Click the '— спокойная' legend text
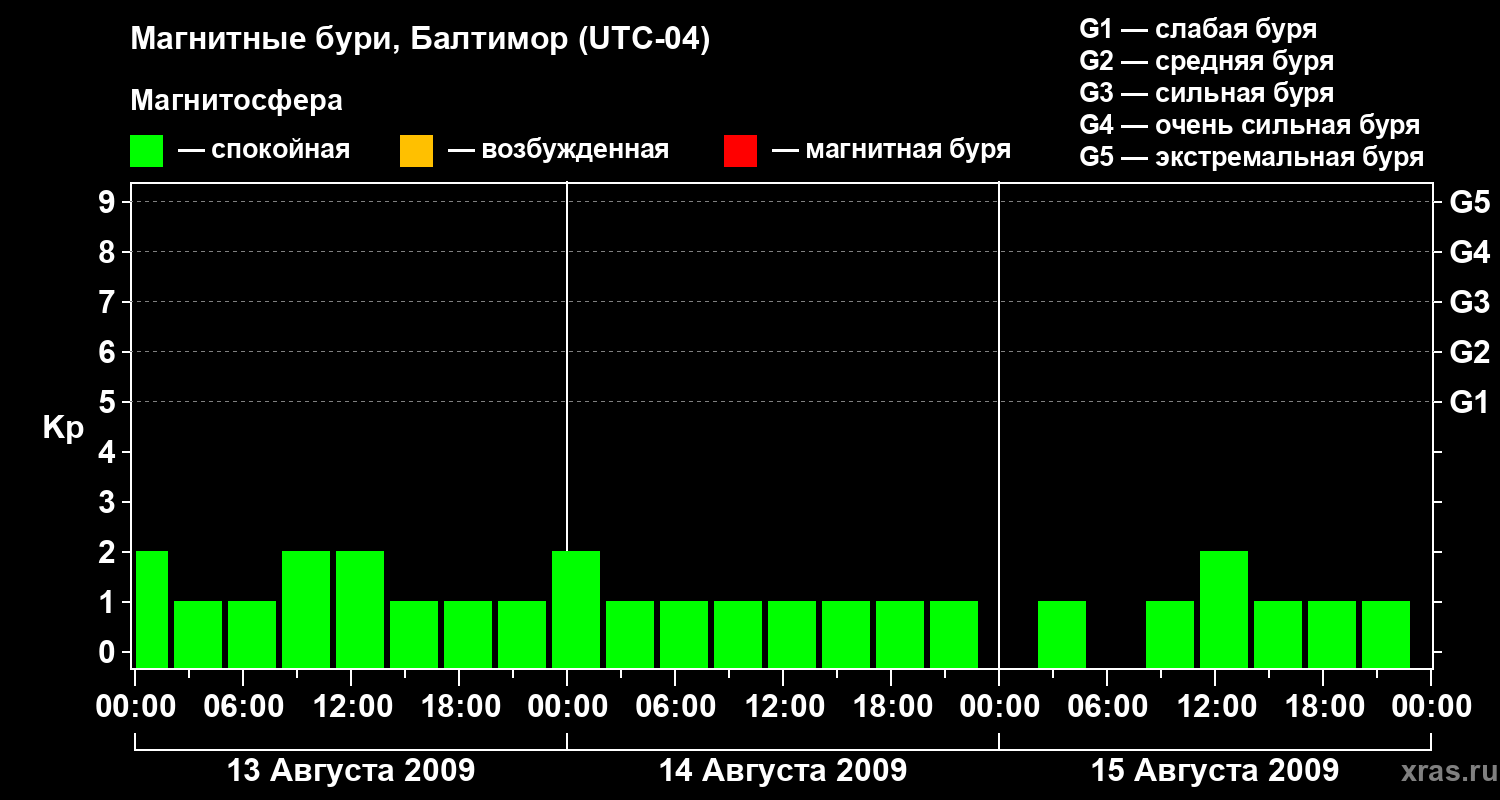 [x=264, y=150]
